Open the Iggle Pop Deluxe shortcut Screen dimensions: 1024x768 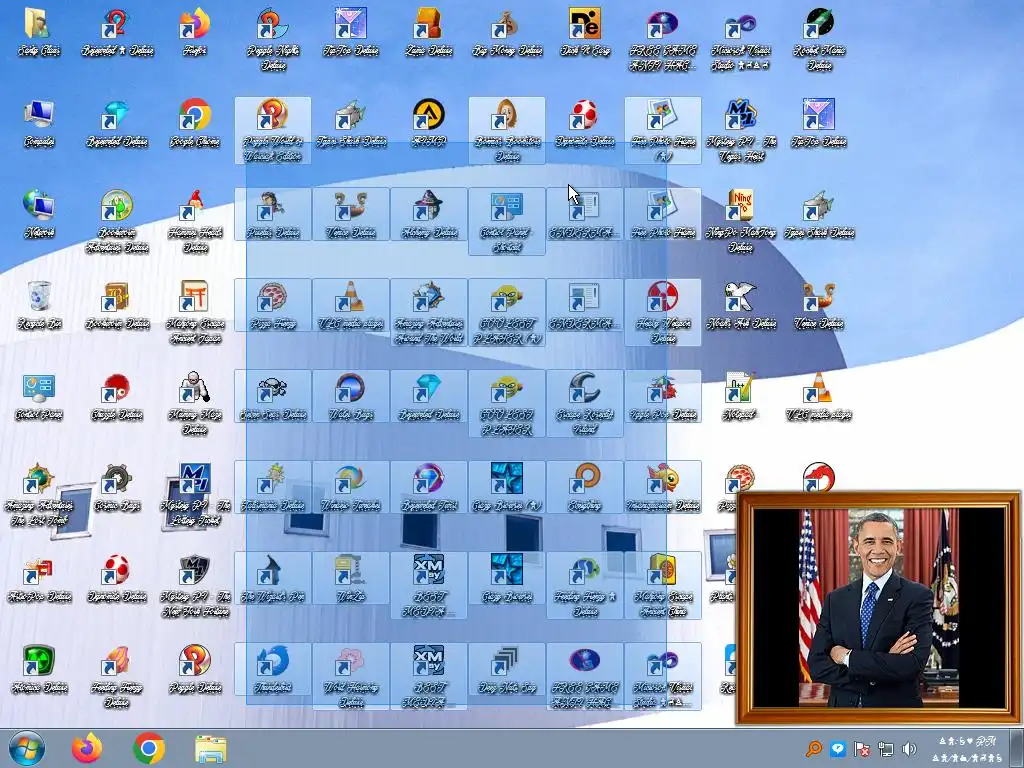663,396
